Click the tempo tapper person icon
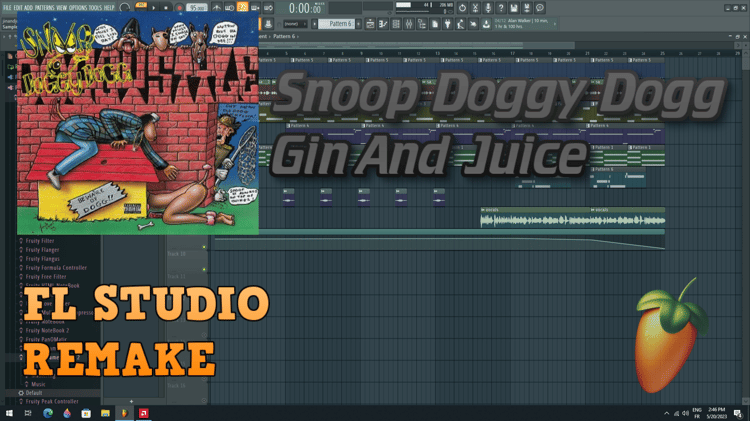This screenshot has width=750, height=421. 461,24
